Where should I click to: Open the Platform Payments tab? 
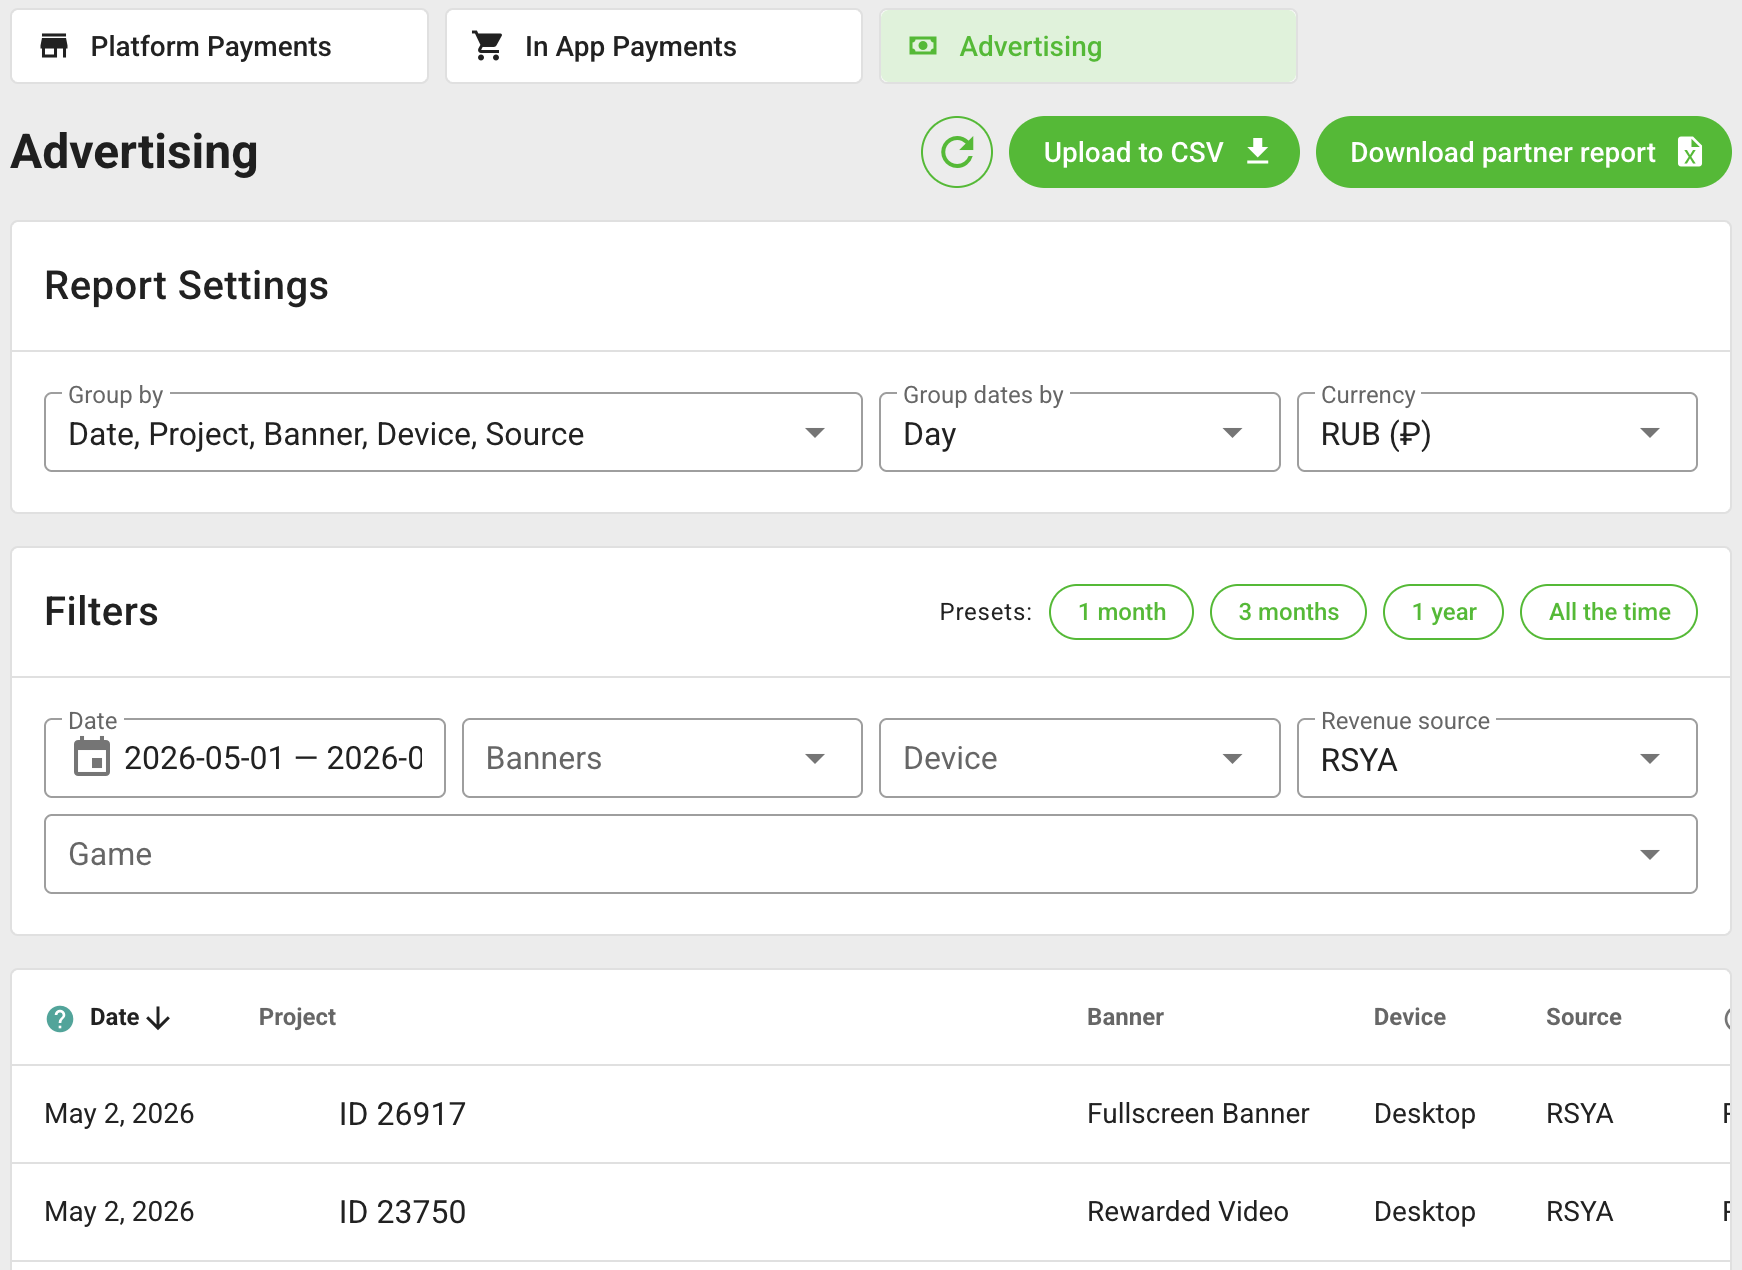219,46
